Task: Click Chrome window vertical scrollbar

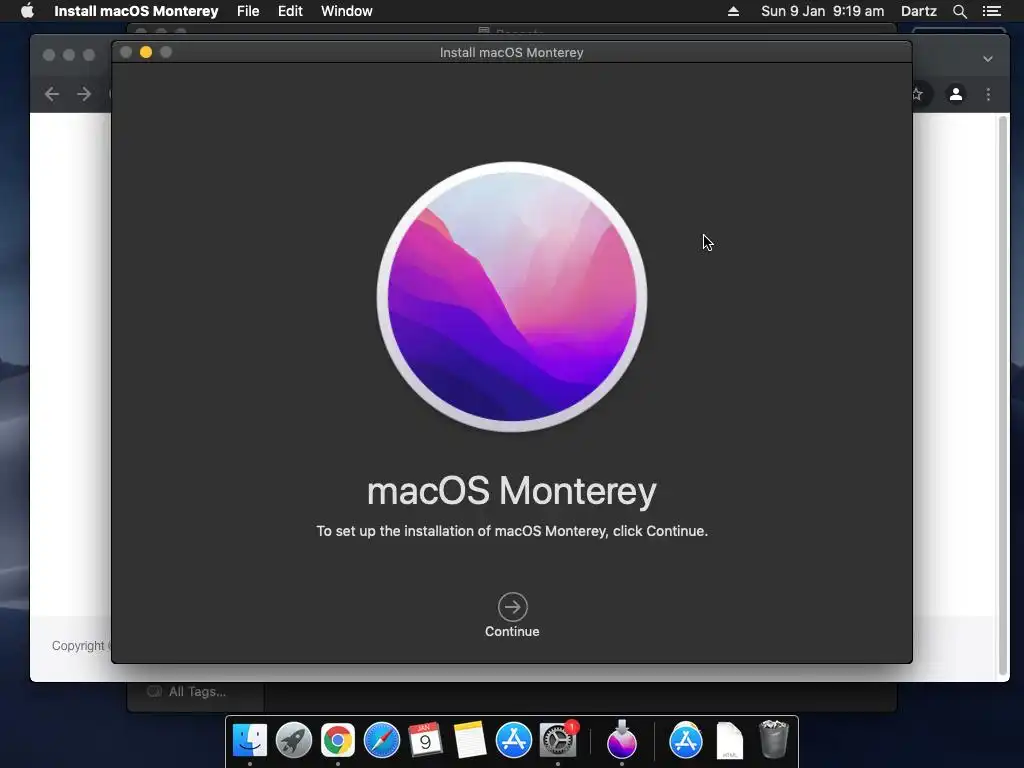Action: [1002, 396]
